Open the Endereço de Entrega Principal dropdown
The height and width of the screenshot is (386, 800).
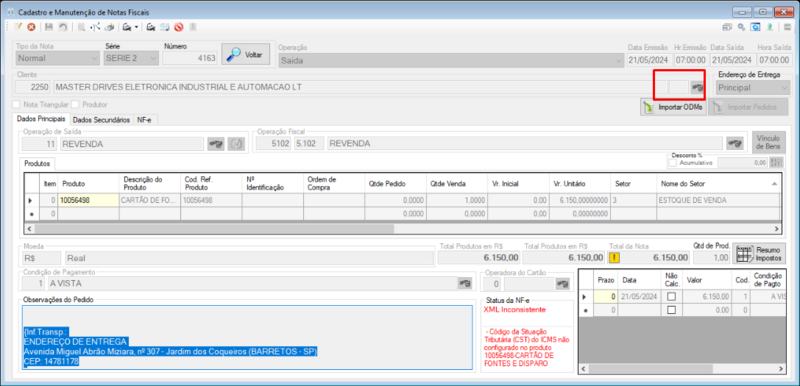(753, 87)
